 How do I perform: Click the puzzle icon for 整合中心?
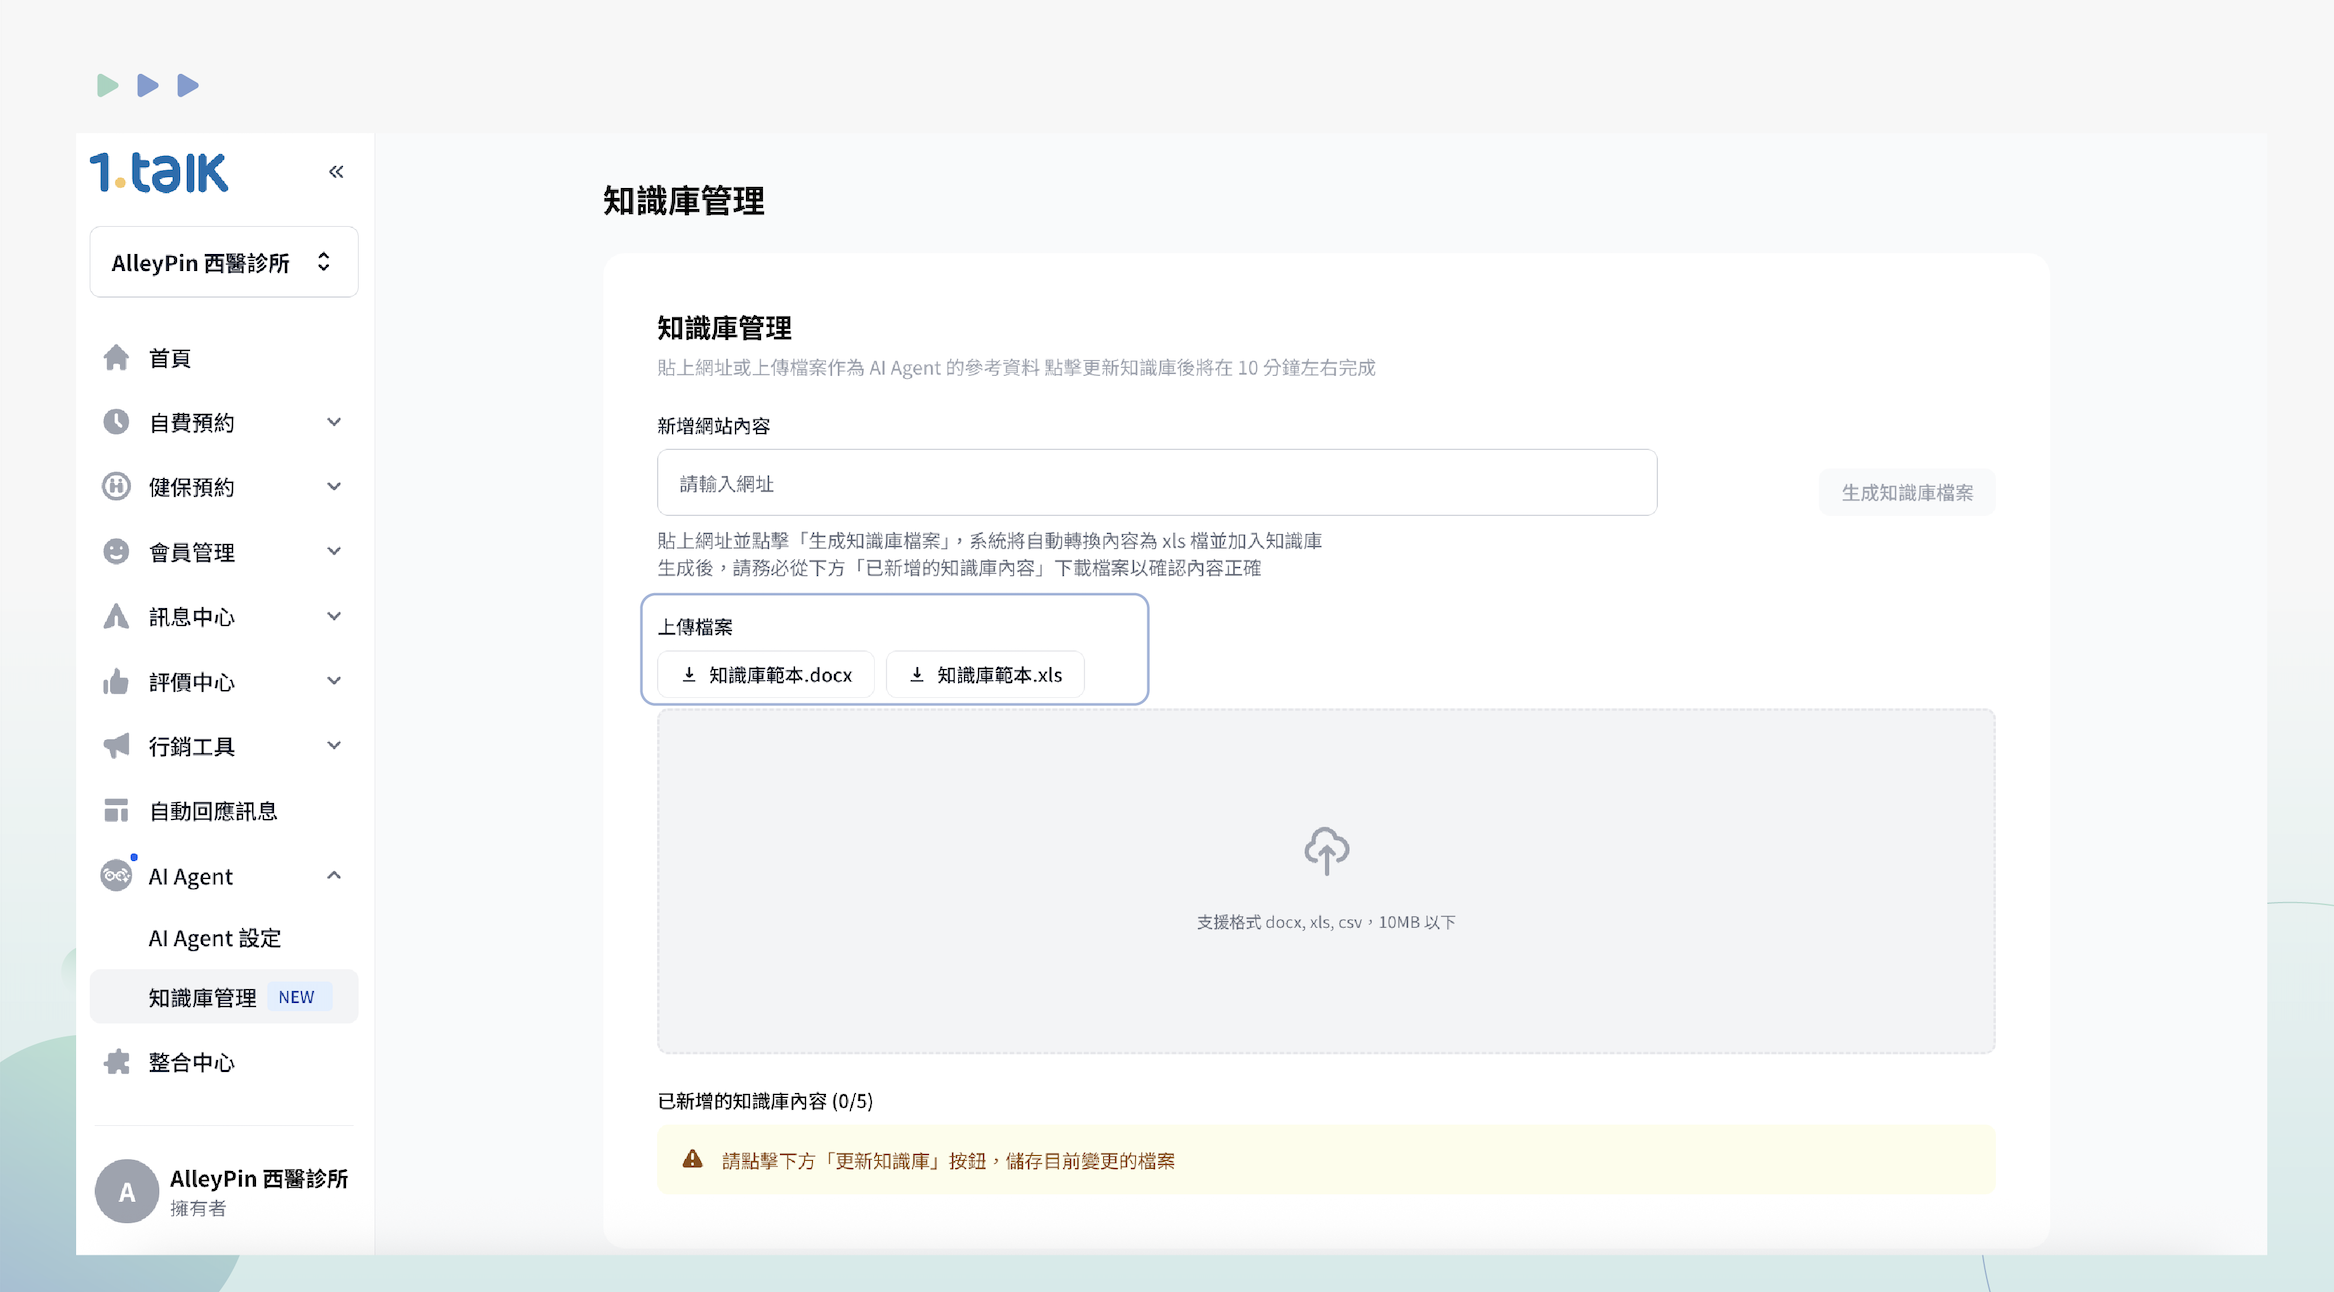(116, 1062)
